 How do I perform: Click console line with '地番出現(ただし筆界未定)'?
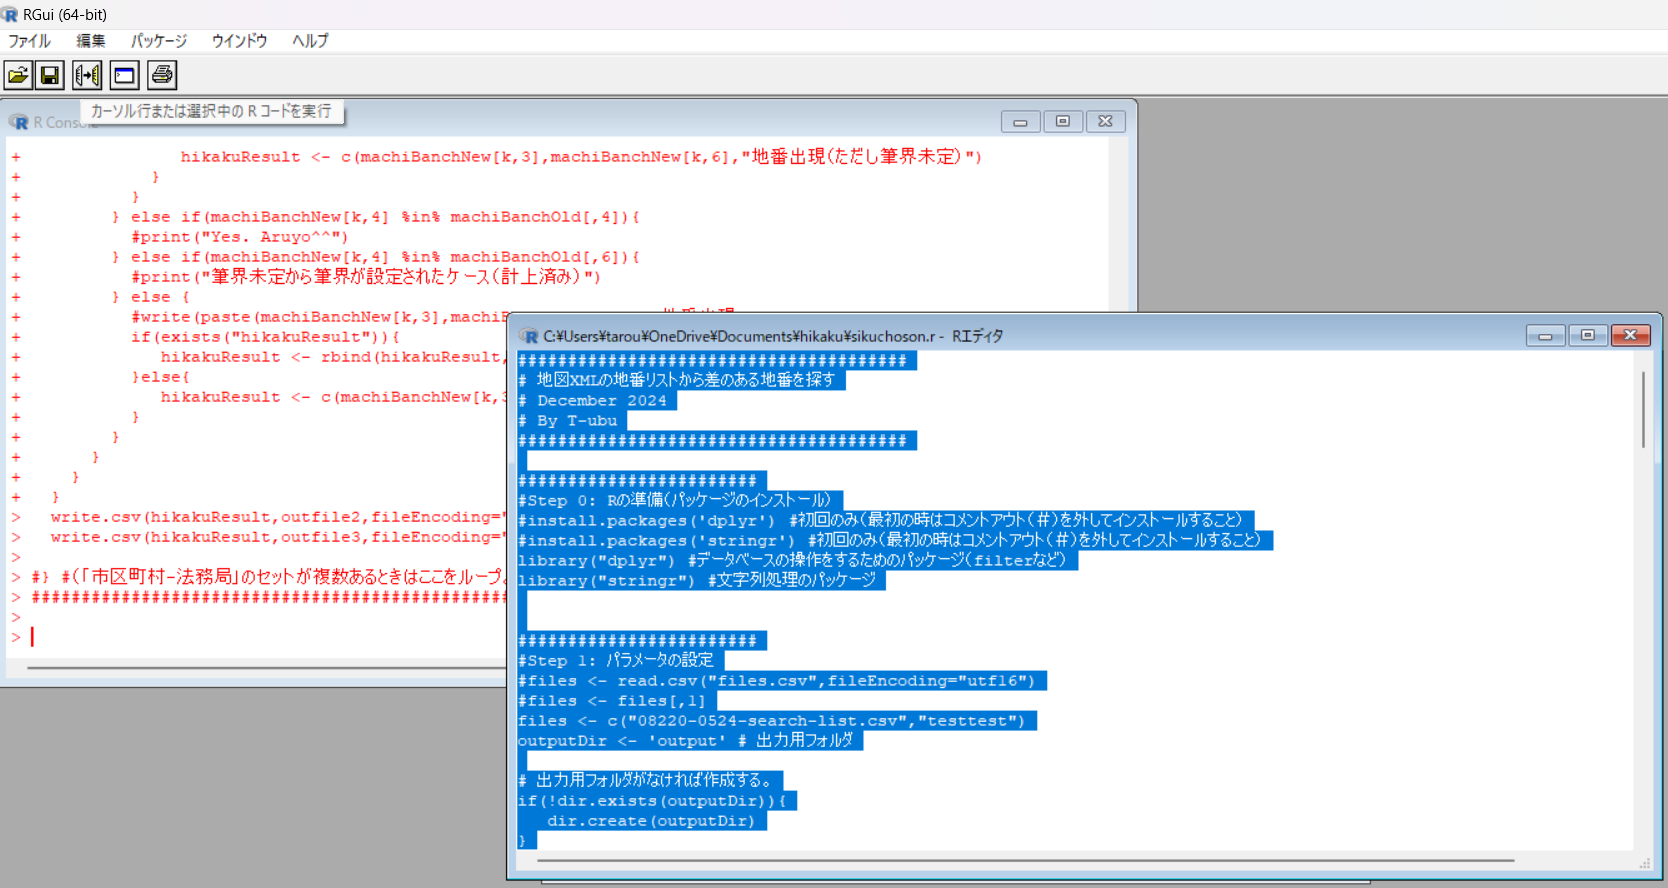coord(581,157)
